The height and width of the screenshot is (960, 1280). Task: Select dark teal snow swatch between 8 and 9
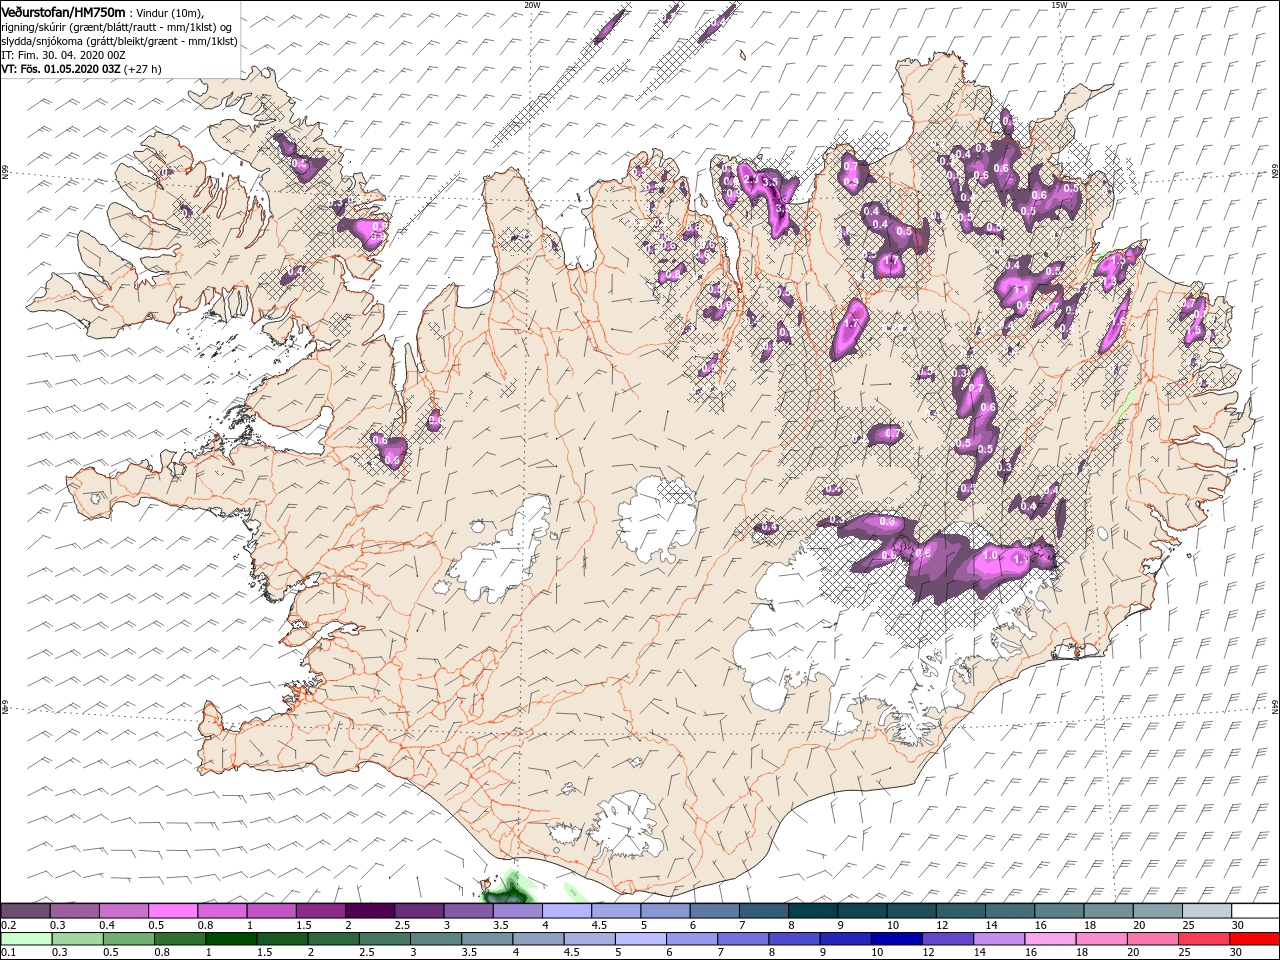pos(811,911)
